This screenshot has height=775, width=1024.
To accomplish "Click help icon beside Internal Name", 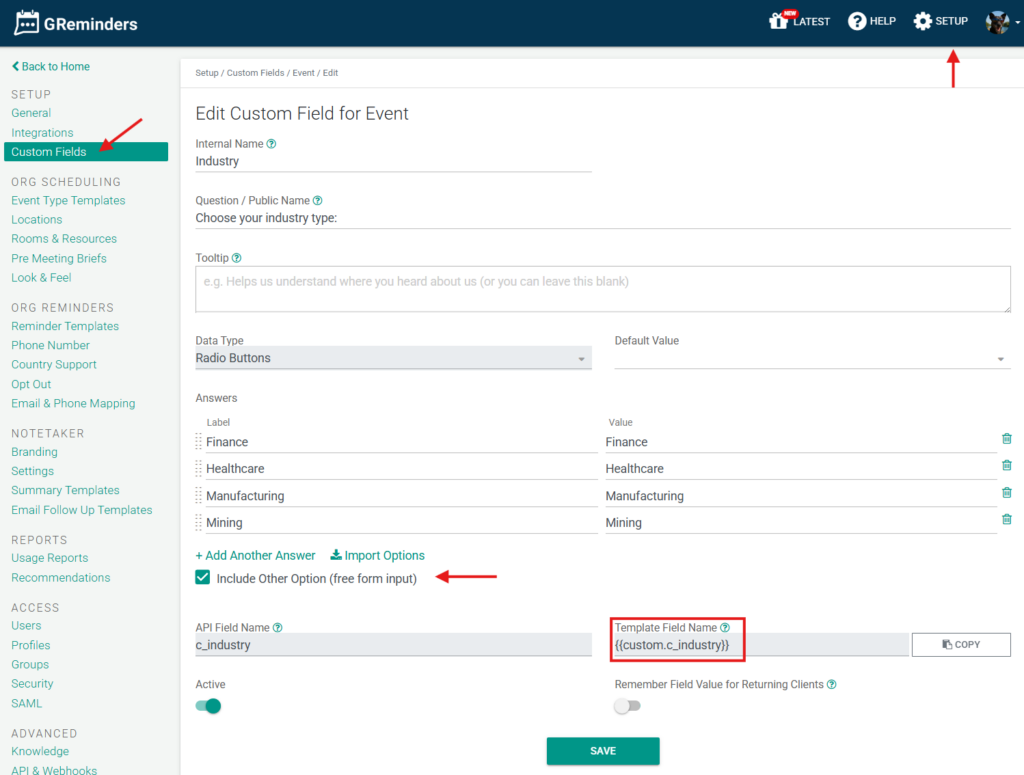I will pos(271,144).
